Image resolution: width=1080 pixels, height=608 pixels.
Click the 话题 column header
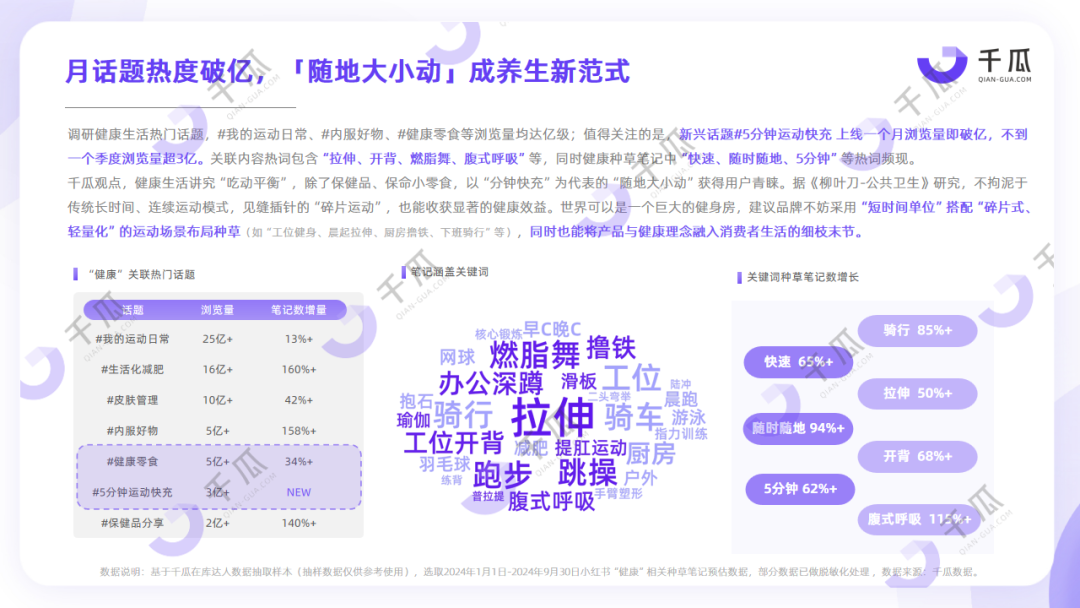(x=132, y=310)
